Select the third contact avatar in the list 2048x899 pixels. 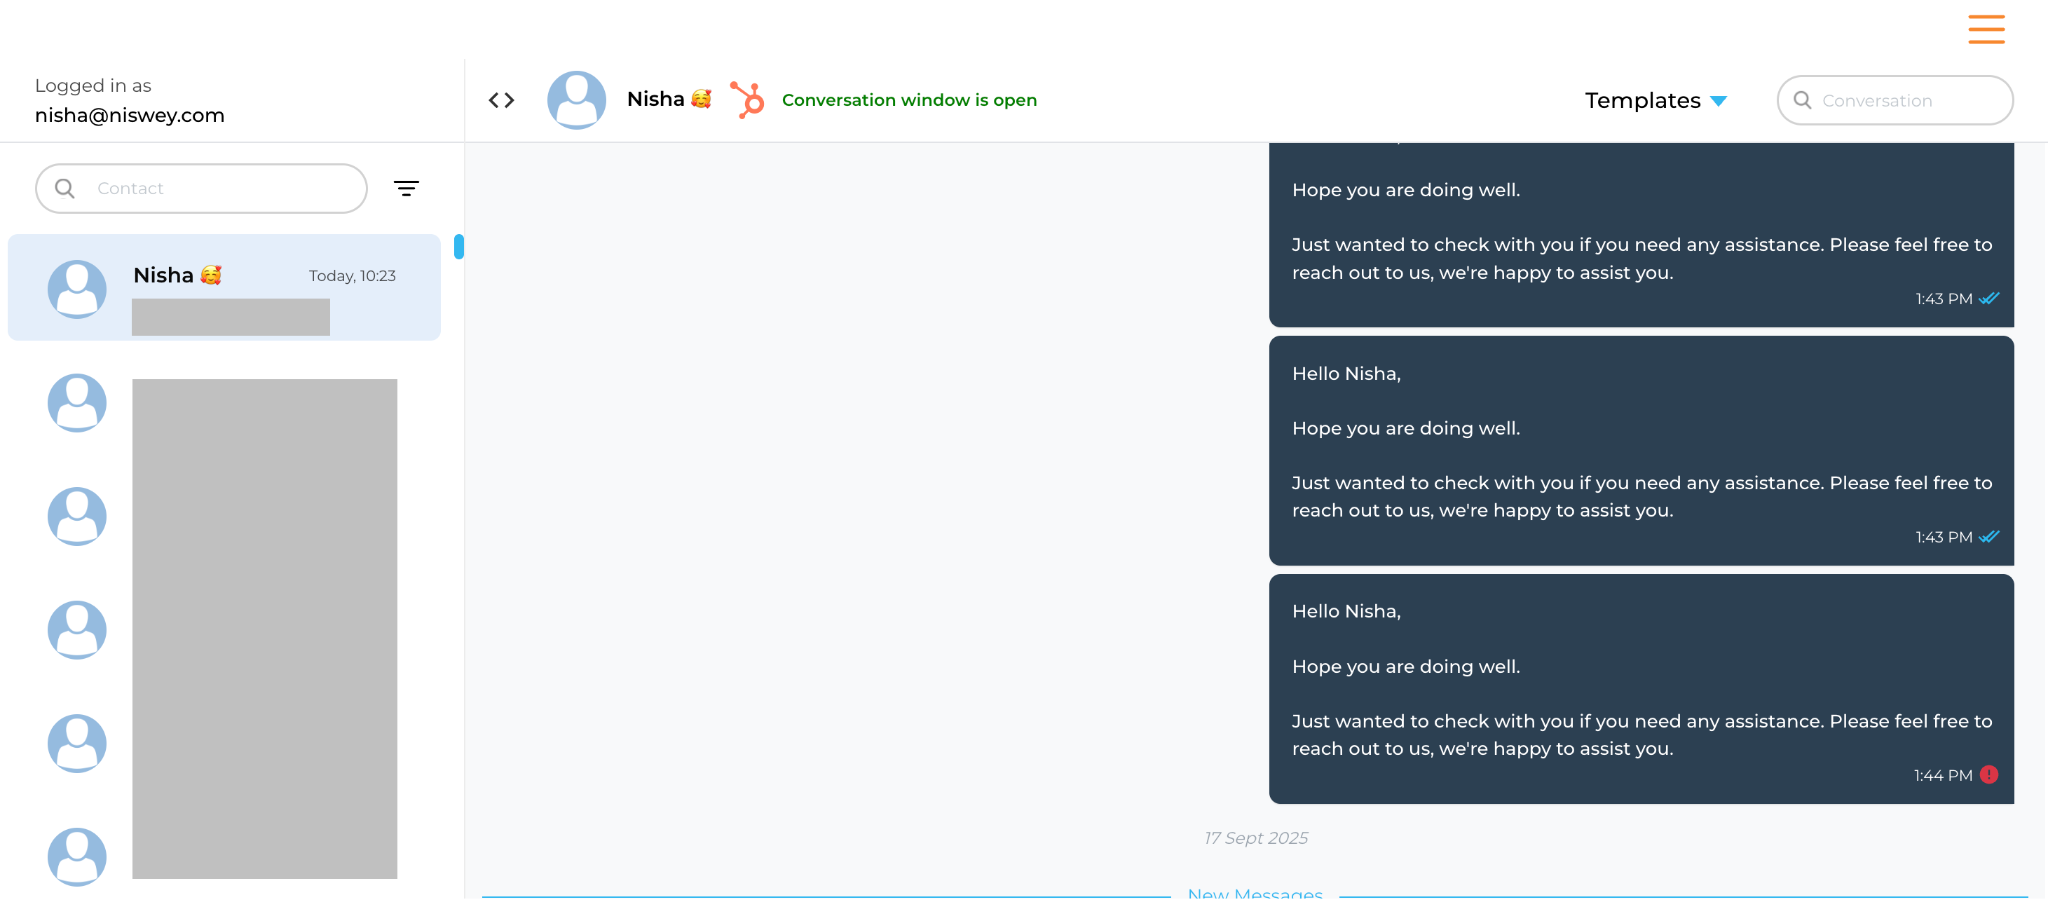click(x=77, y=516)
